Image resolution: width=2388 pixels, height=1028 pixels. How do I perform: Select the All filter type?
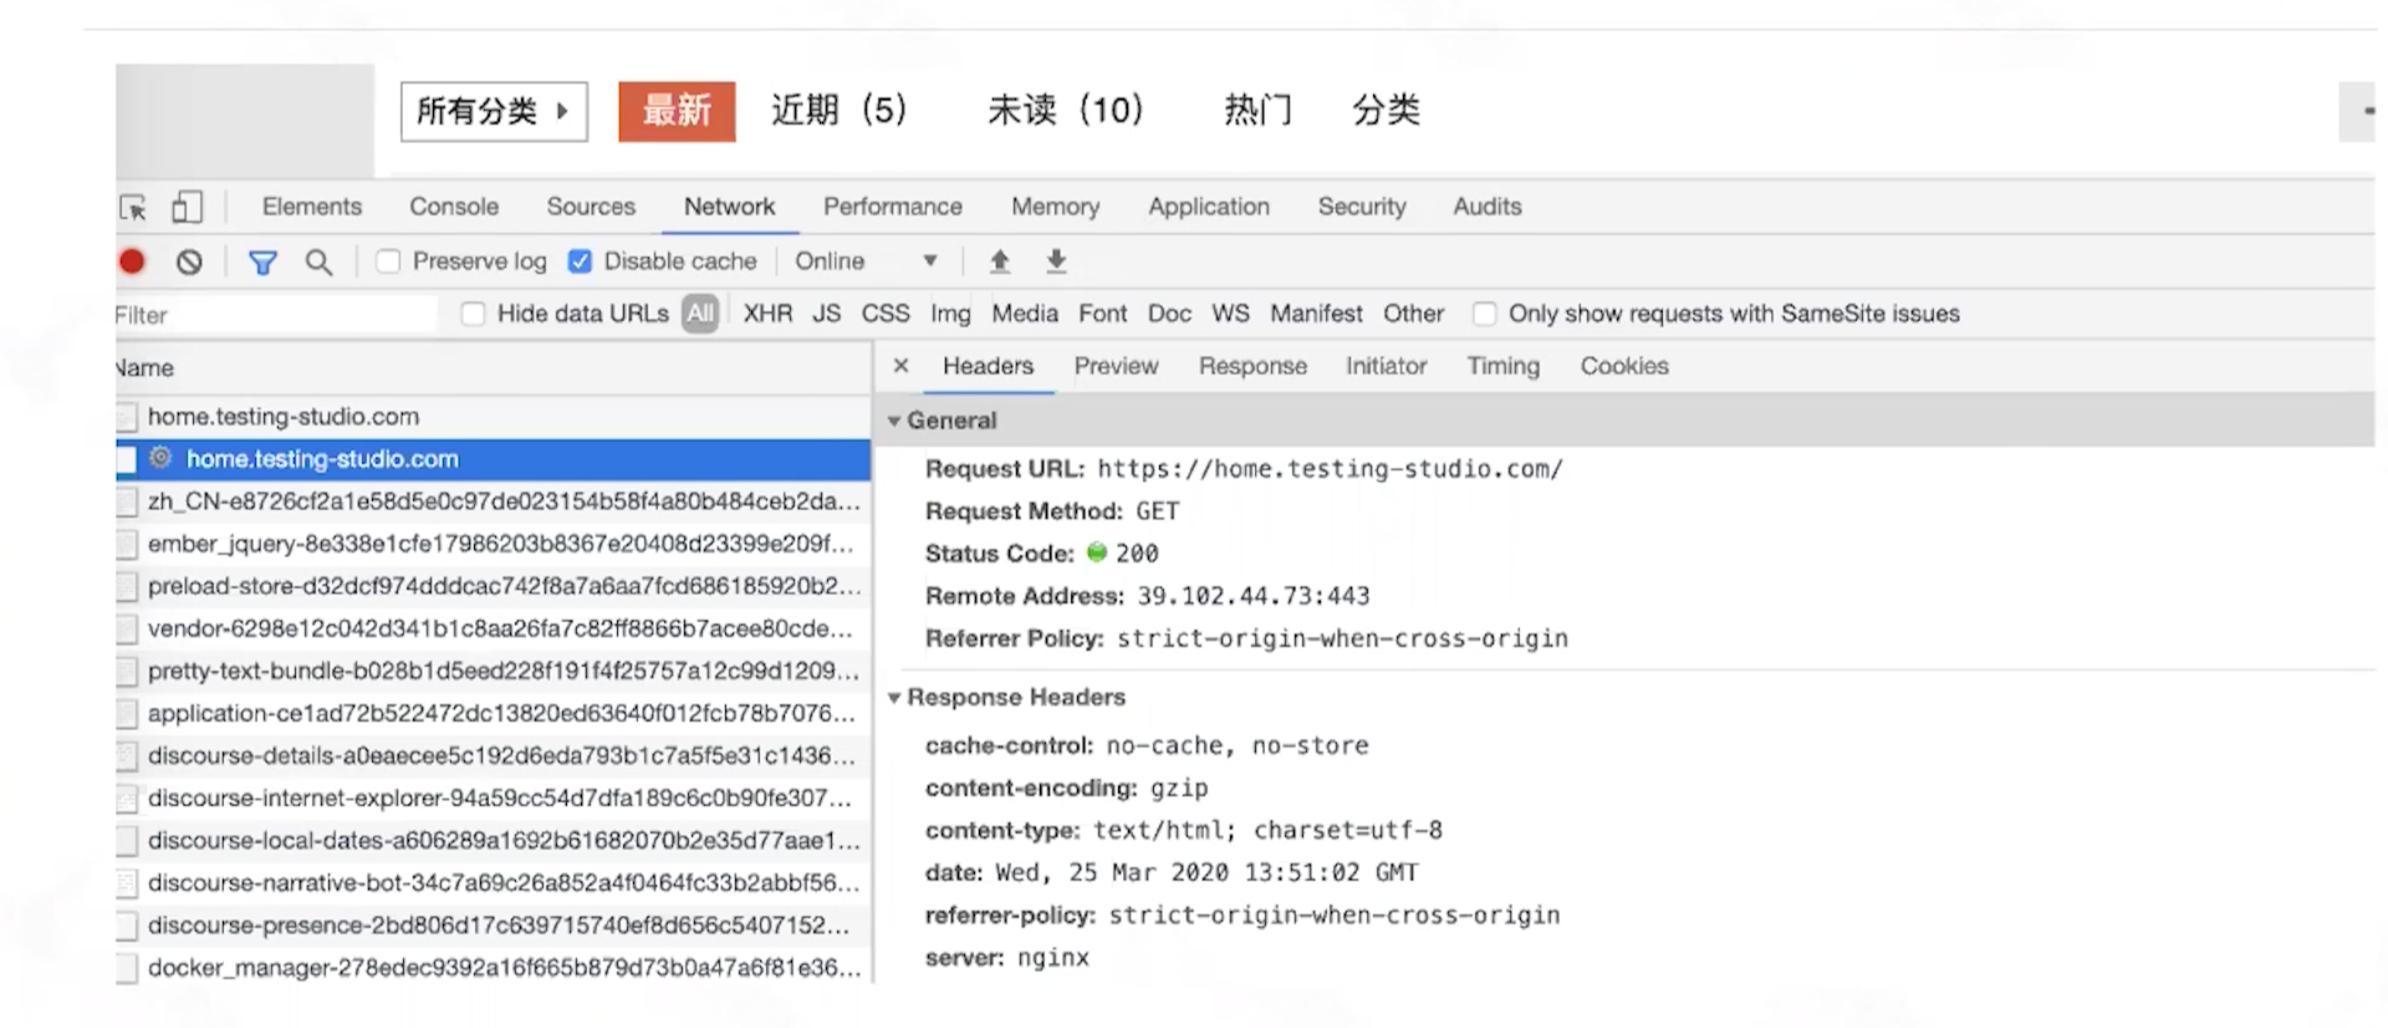pyautogui.click(x=700, y=314)
